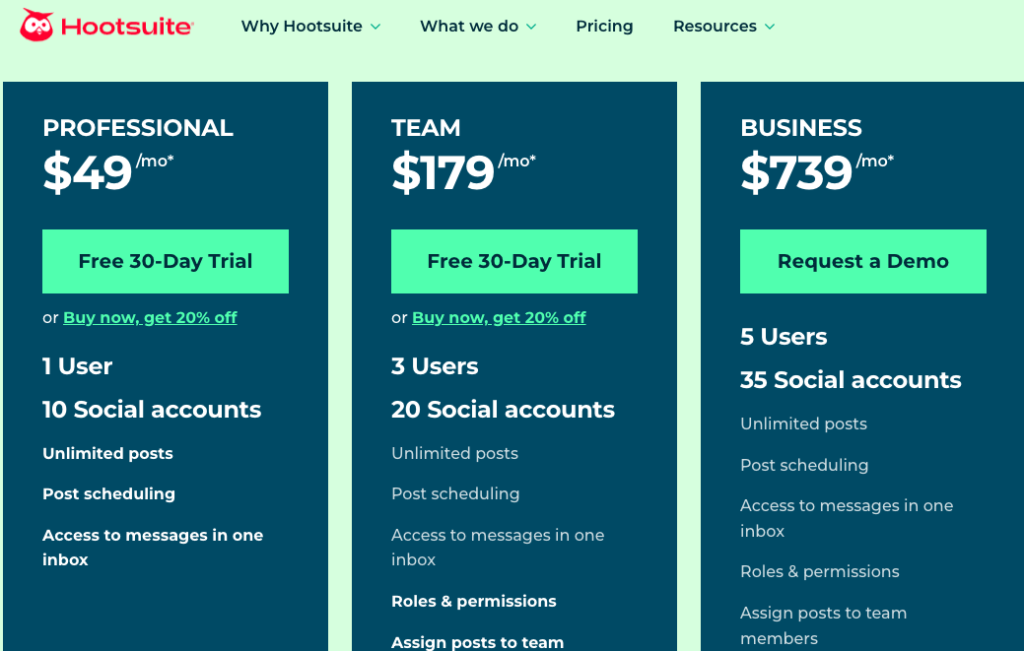1024x651 pixels.
Task: Click the $739 Business plan price
Action: click(795, 170)
